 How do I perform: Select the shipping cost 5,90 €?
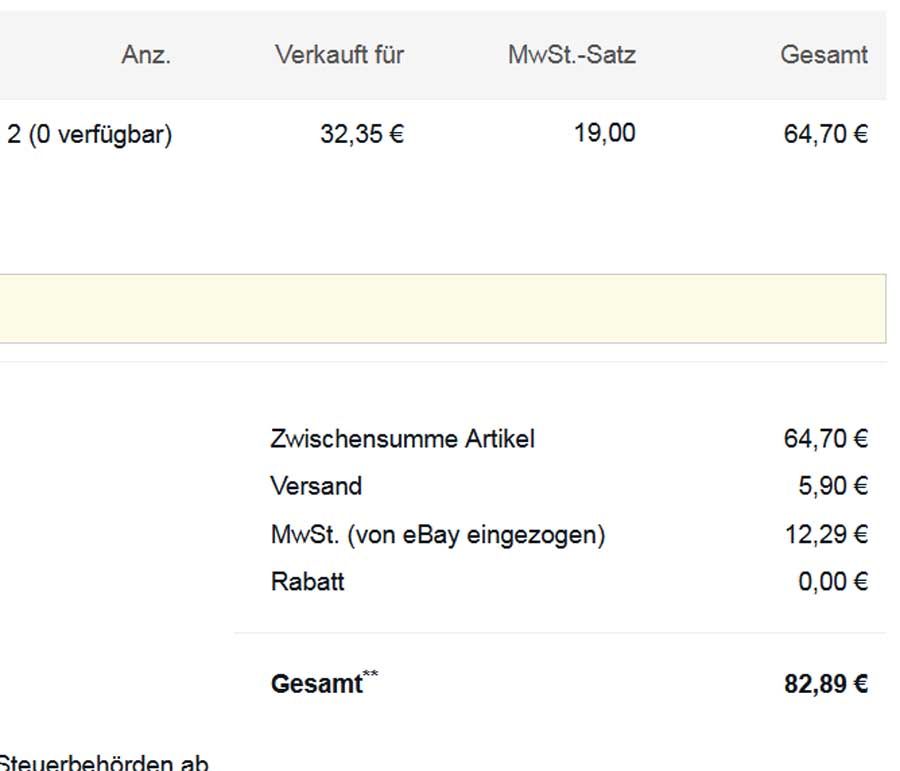click(x=832, y=486)
